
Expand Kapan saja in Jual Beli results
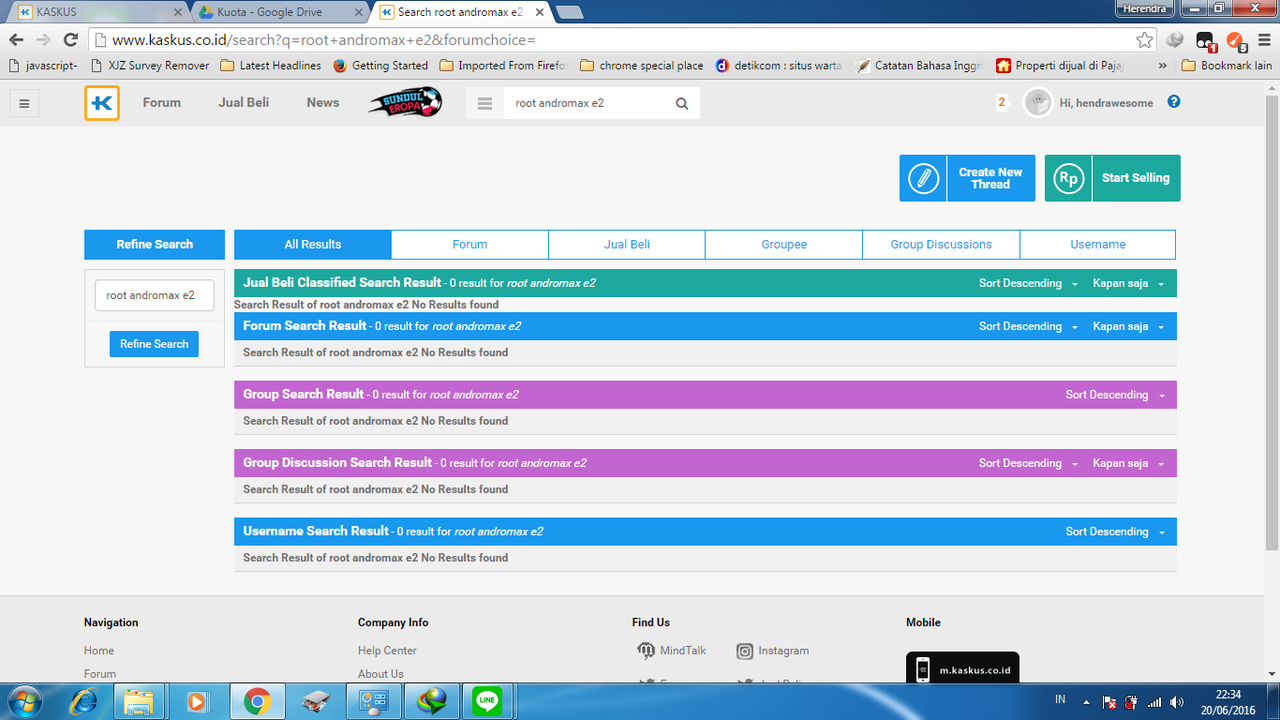(x=1128, y=284)
